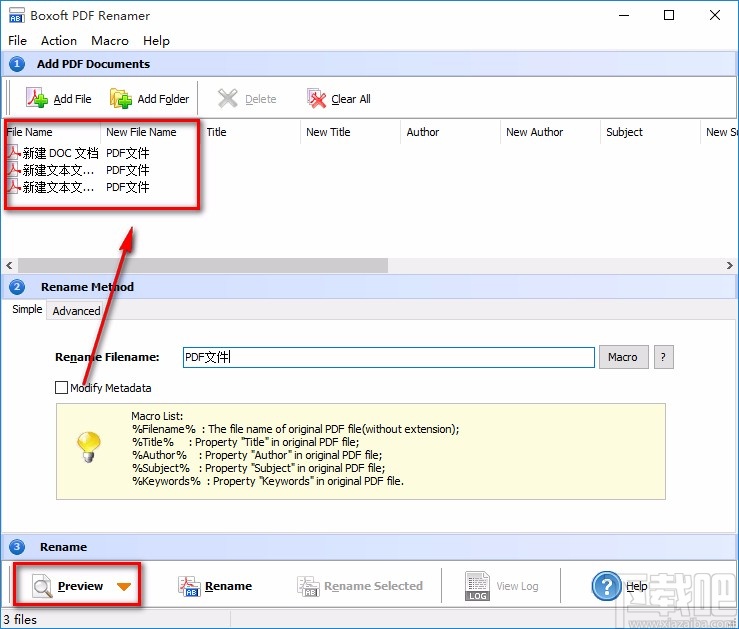This screenshot has width=739, height=629.
Task: Minimize the Boxoft PDF Renamer window
Action: pyautogui.click(x=624, y=16)
